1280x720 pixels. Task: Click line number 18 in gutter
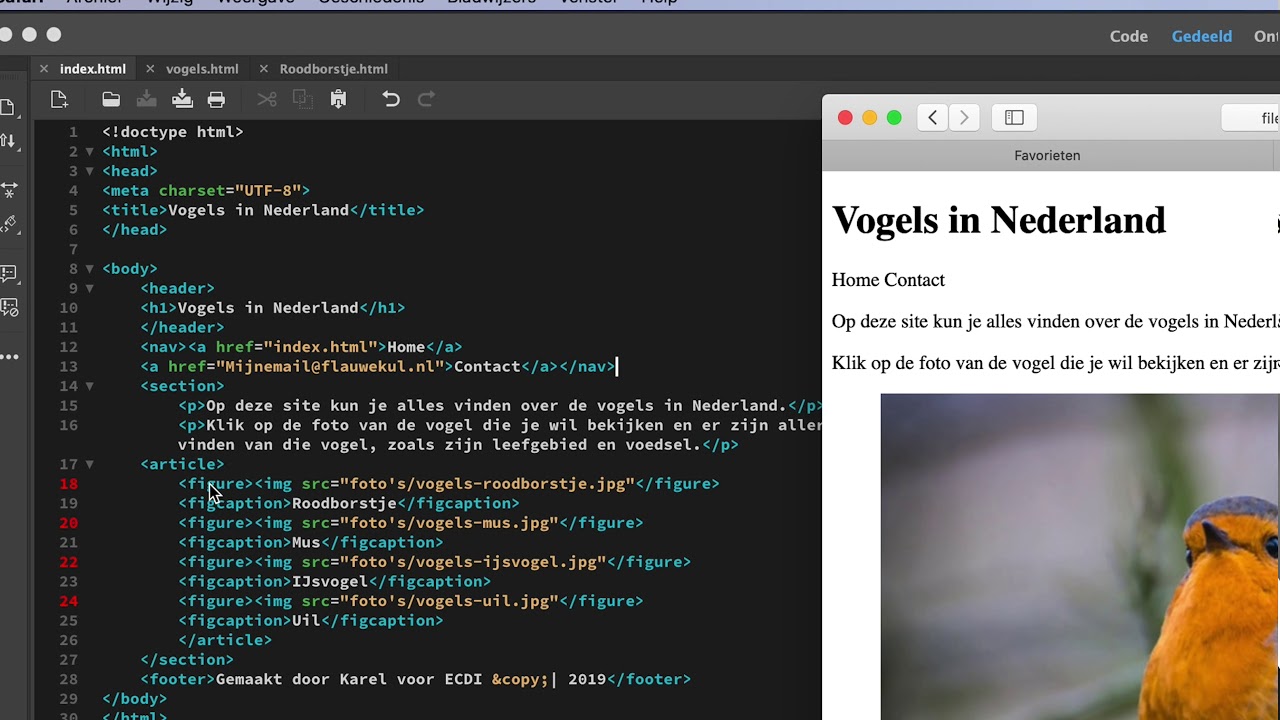tap(68, 484)
